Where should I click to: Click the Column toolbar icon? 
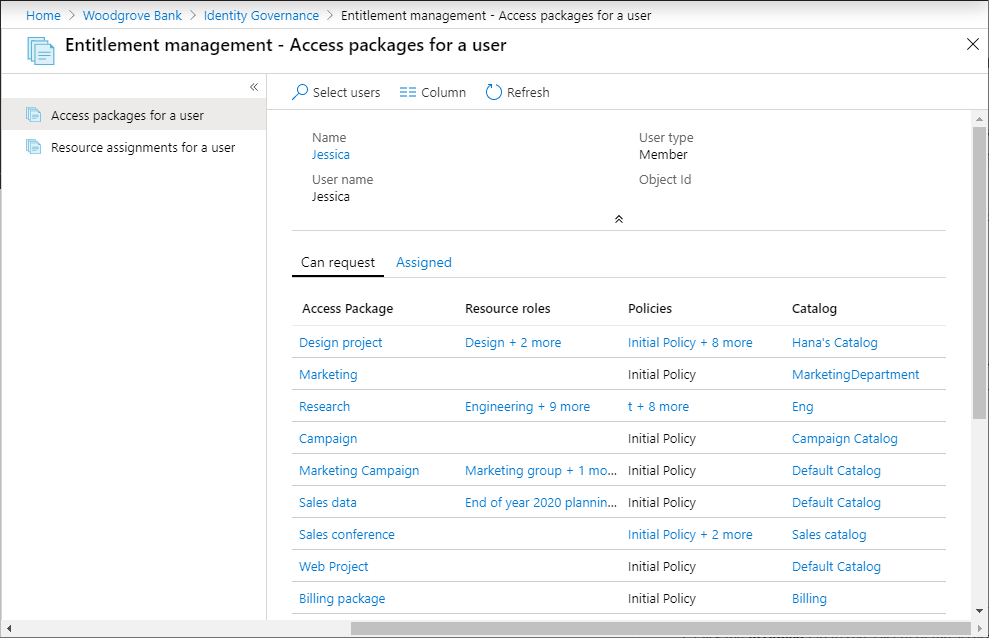tap(407, 92)
